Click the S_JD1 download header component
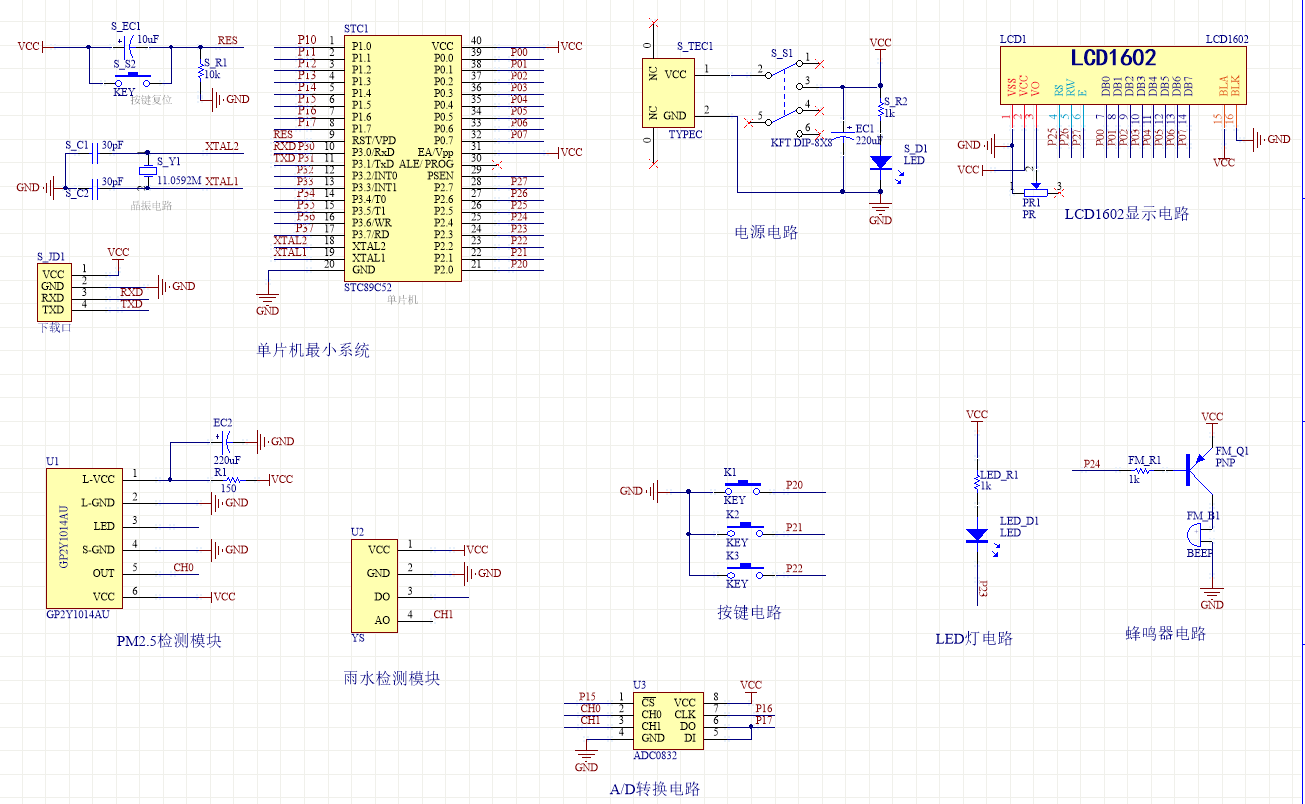Image resolution: width=1305 pixels, height=804 pixels. tap(53, 291)
